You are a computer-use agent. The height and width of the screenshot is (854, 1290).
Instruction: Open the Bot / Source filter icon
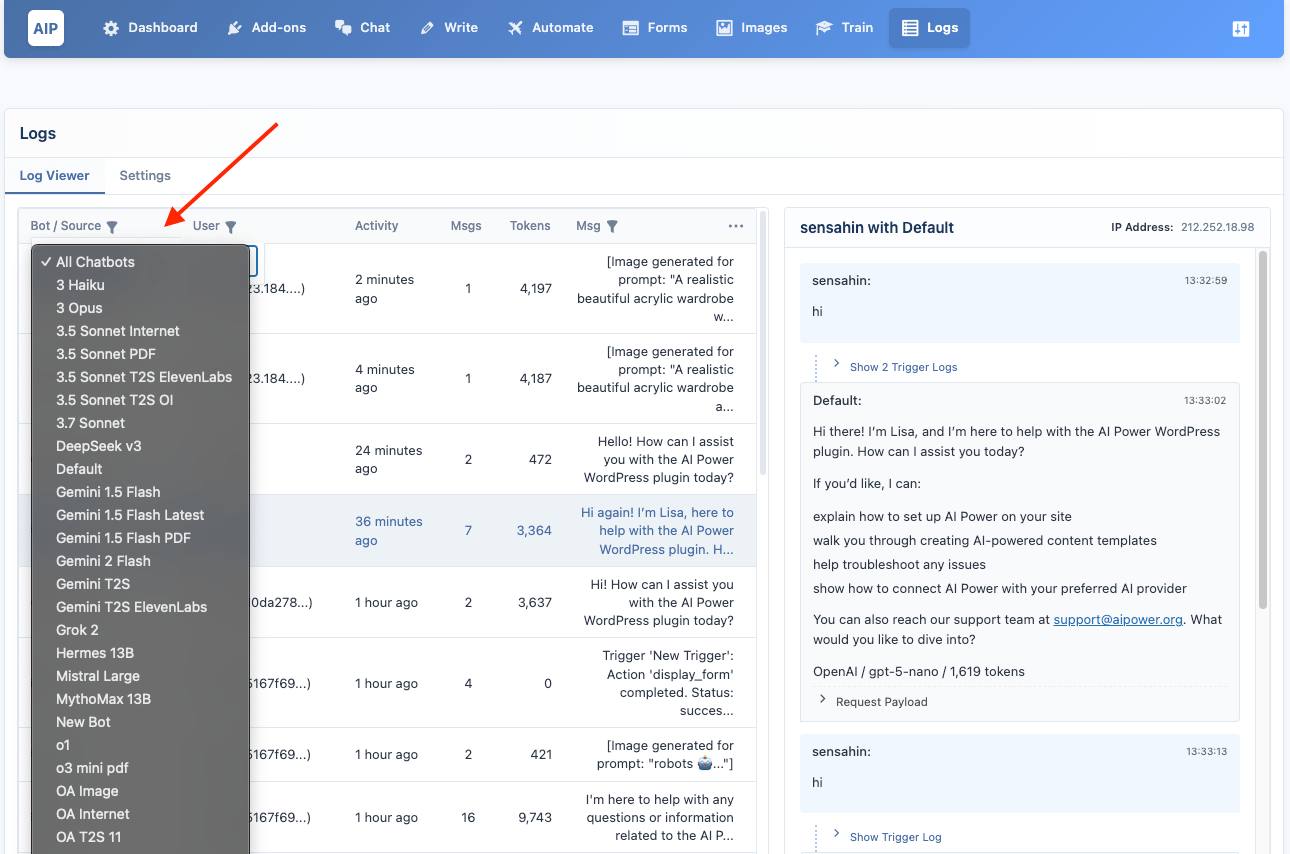tap(112, 227)
